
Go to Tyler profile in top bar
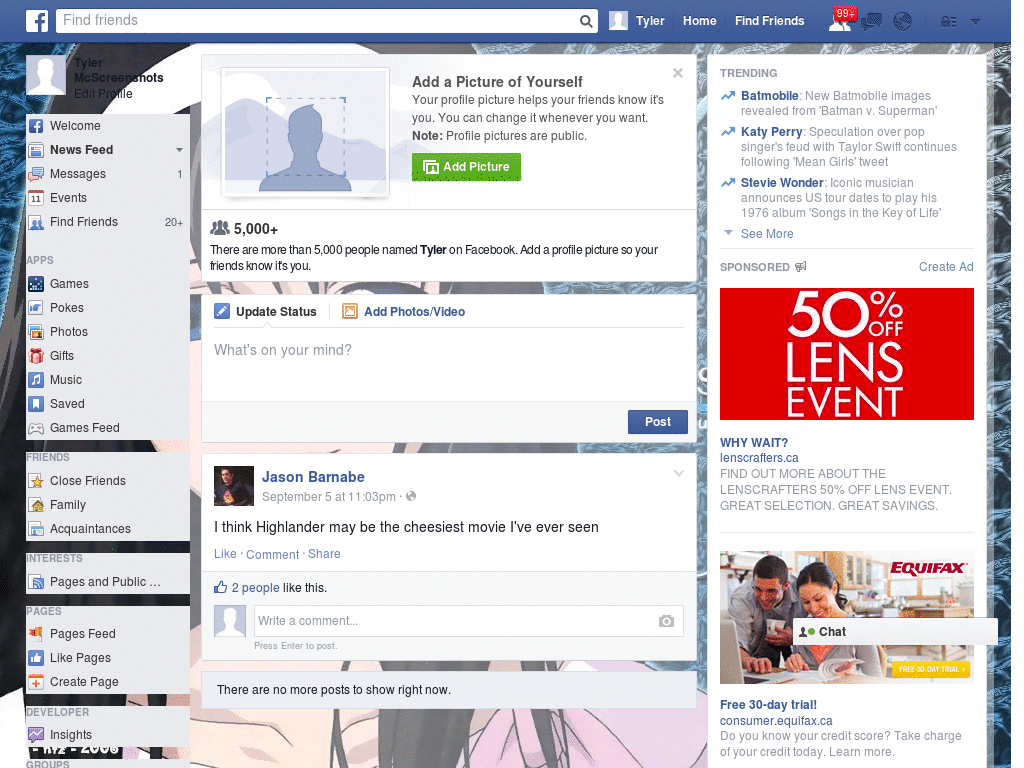[637, 21]
